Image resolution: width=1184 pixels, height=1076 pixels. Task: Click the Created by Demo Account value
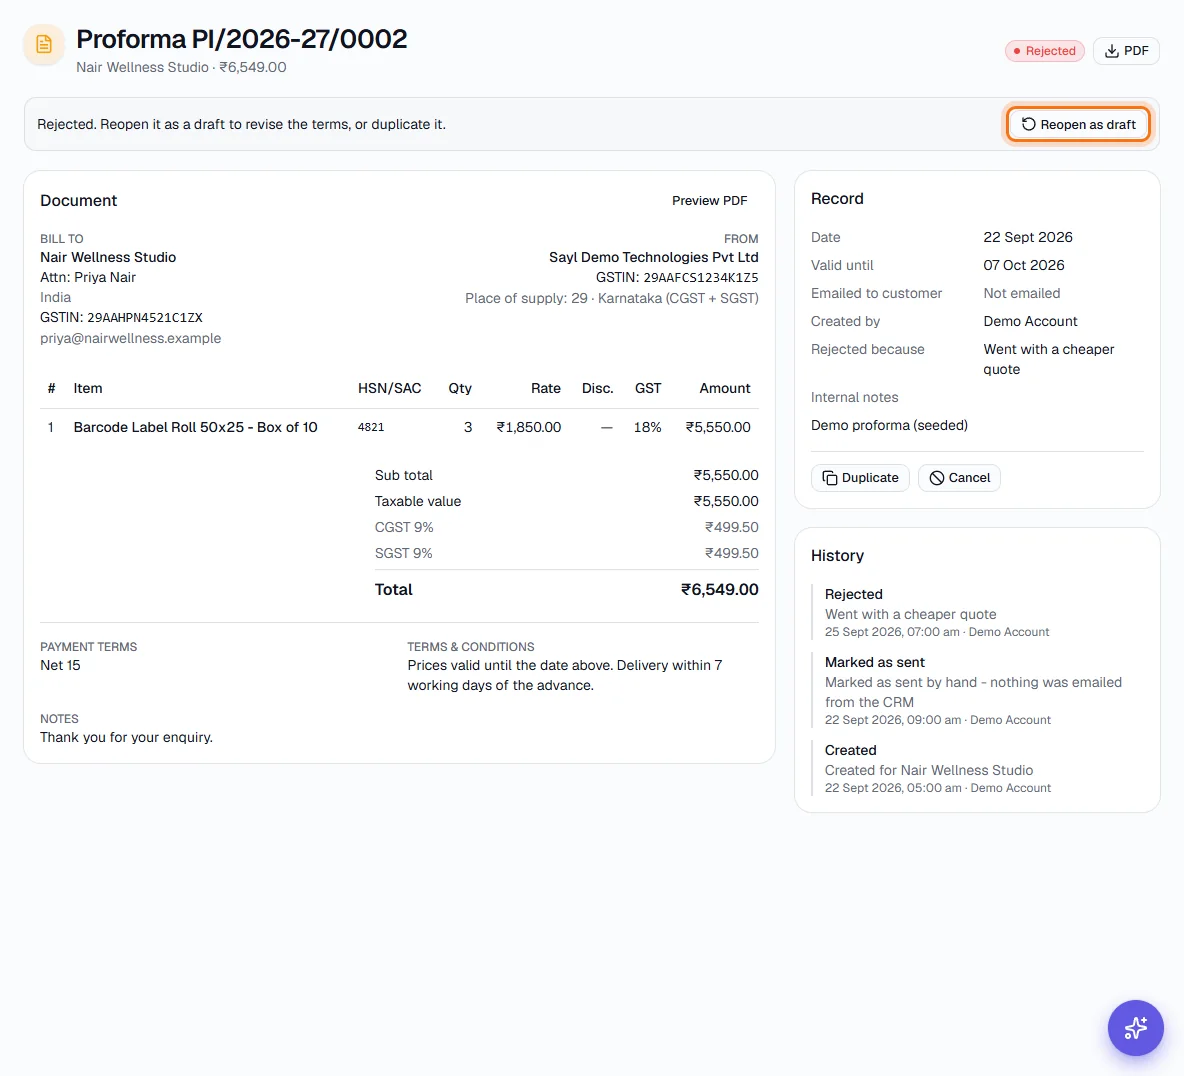1030,321
